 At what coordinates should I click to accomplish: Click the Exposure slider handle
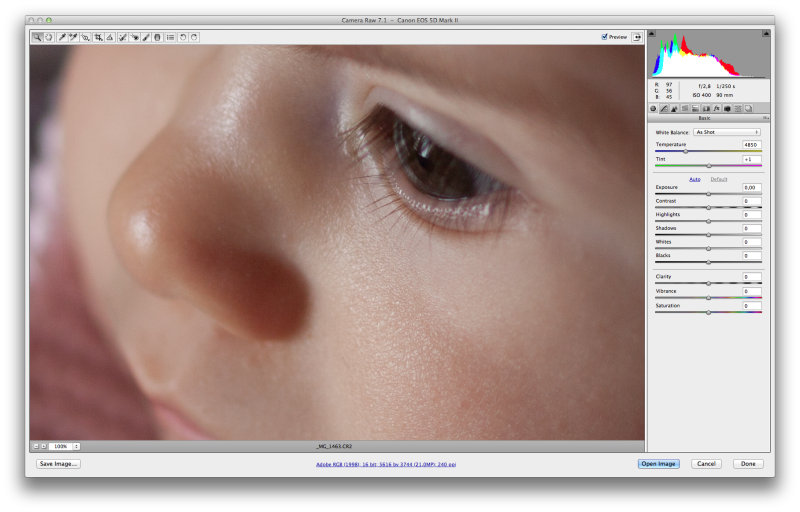(x=709, y=194)
